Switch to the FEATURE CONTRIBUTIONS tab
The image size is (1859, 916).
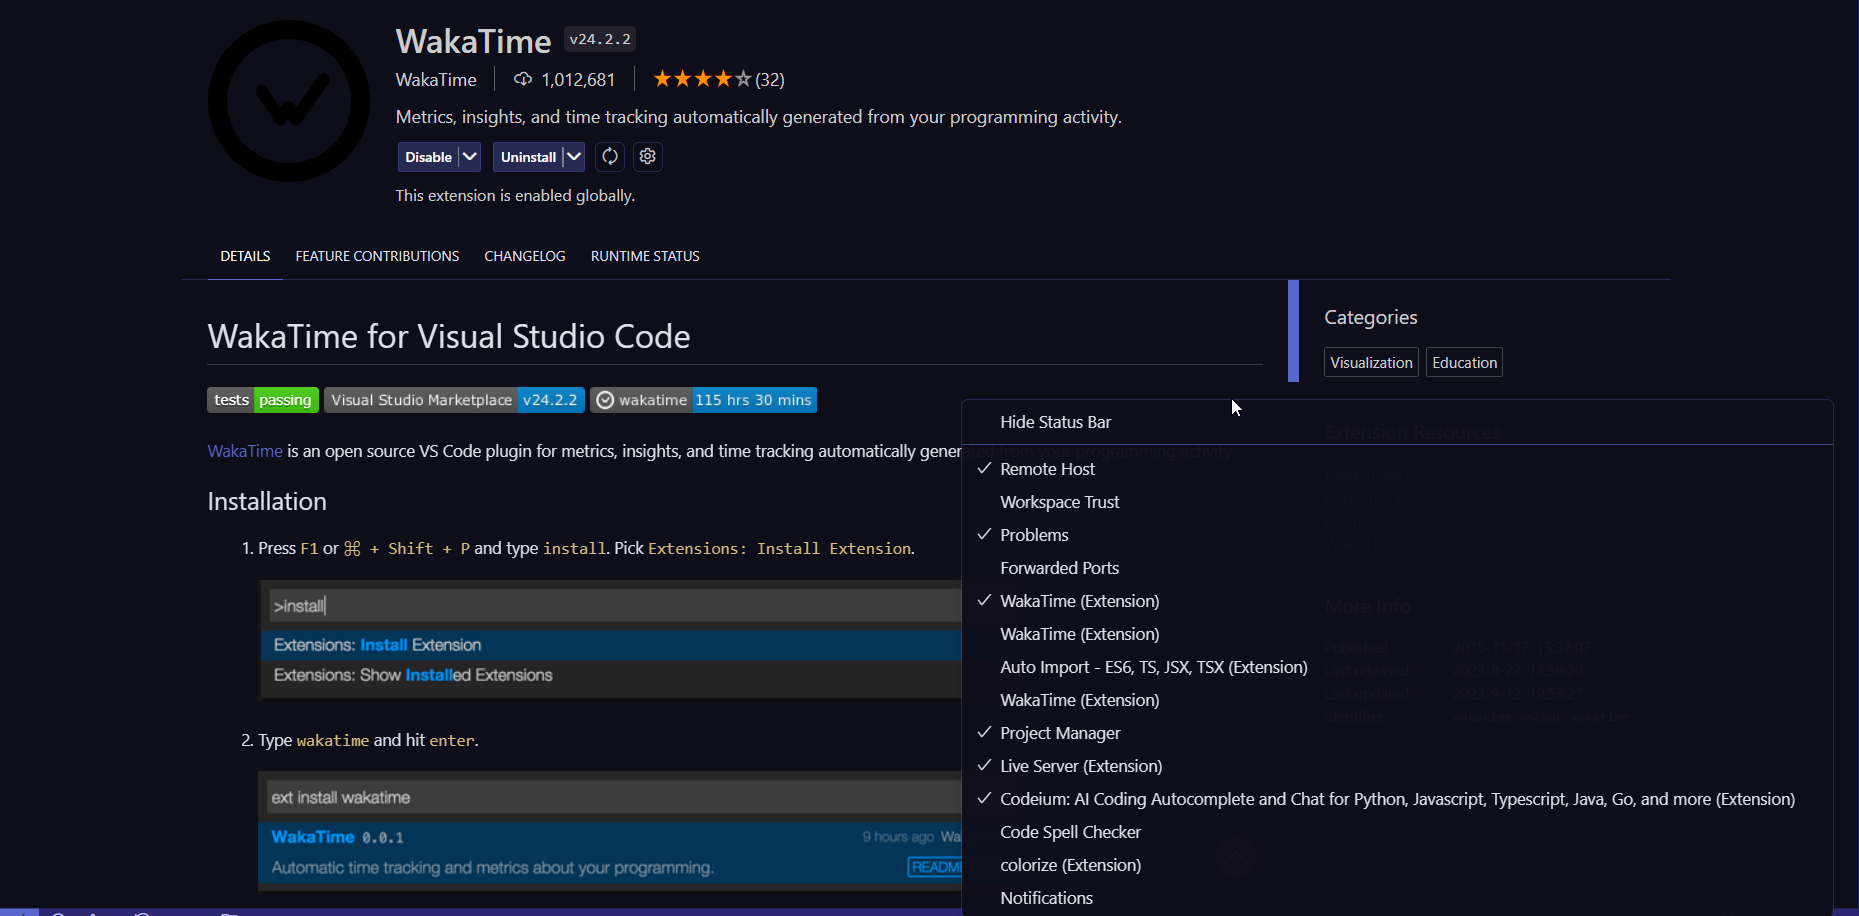click(377, 255)
